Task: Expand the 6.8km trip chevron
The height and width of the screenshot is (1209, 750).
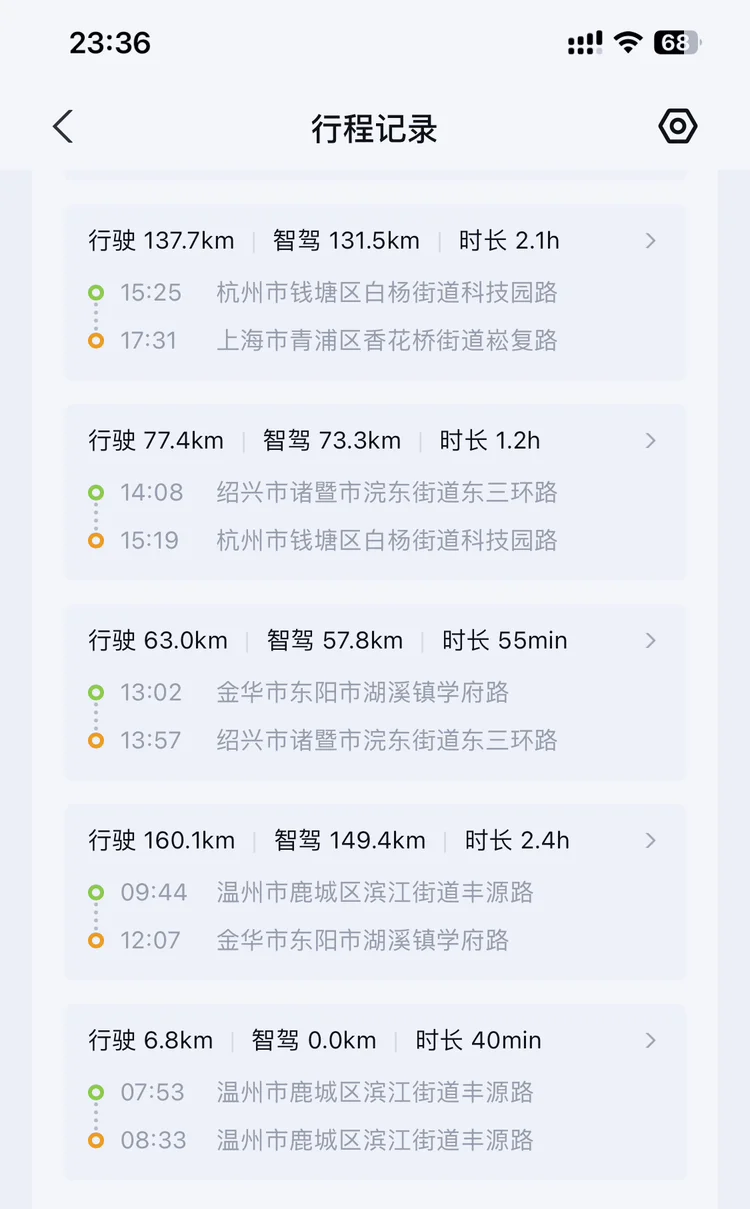Action: tap(651, 1041)
